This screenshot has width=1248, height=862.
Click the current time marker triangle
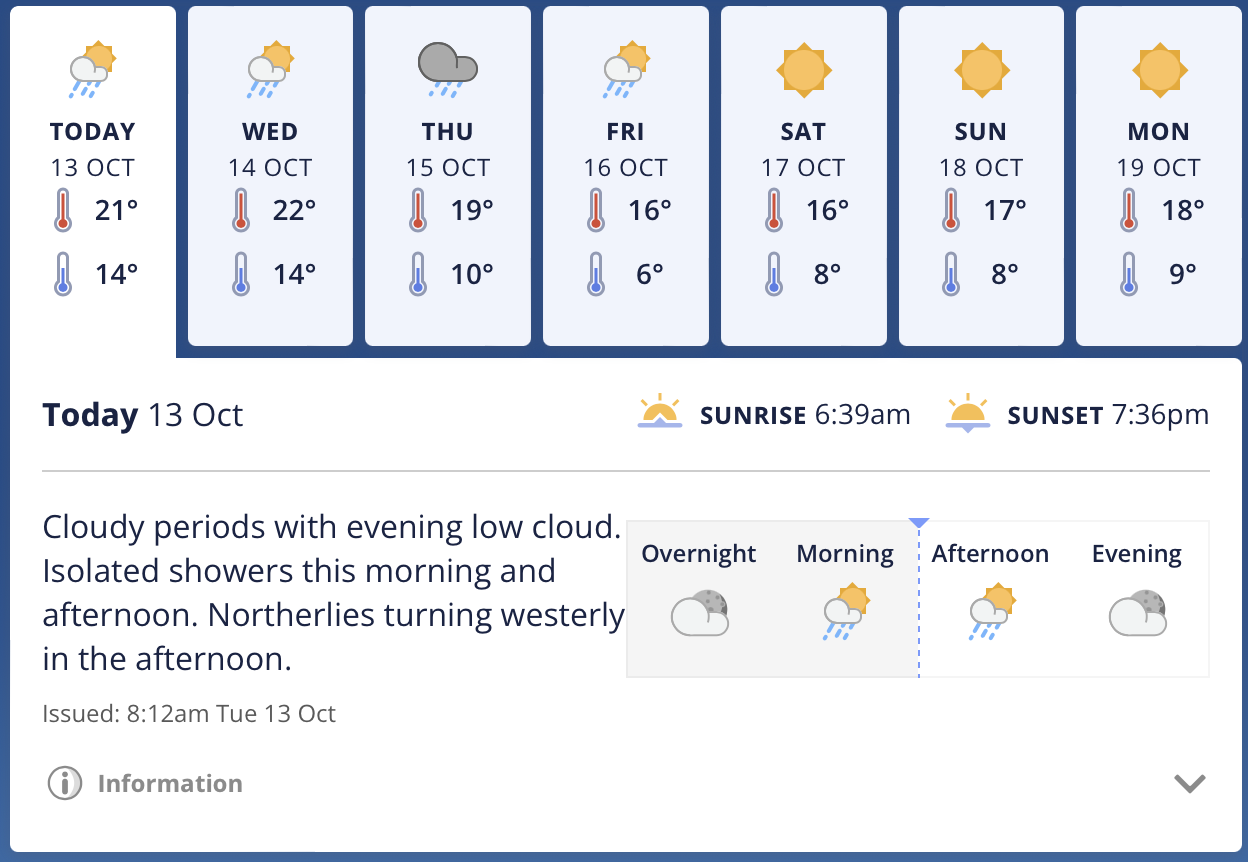tap(919, 523)
